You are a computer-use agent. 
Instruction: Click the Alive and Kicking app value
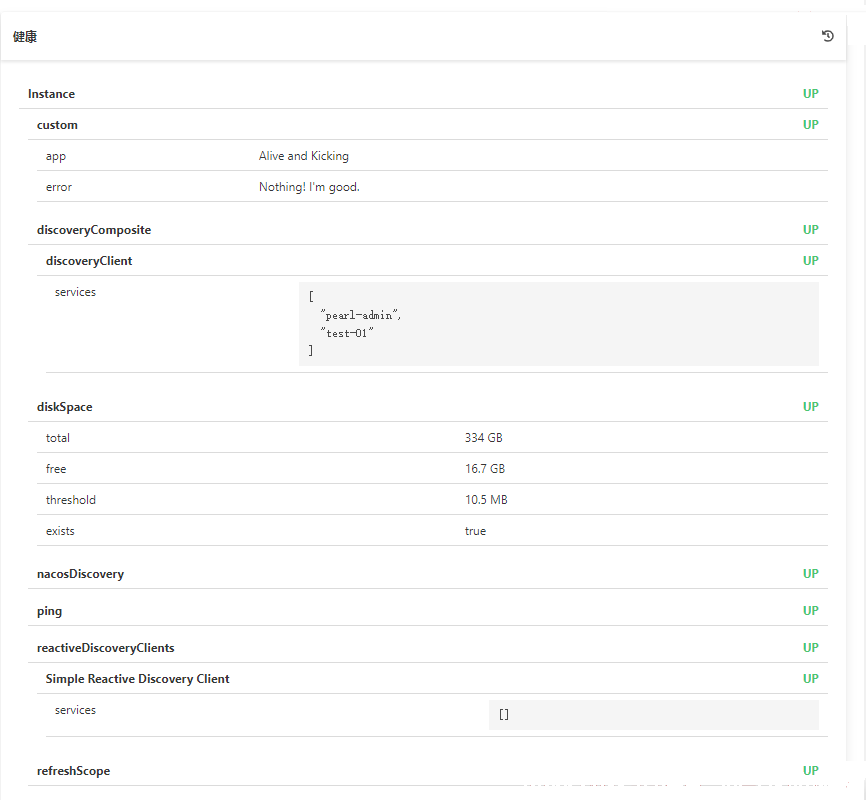click(304, 156)
